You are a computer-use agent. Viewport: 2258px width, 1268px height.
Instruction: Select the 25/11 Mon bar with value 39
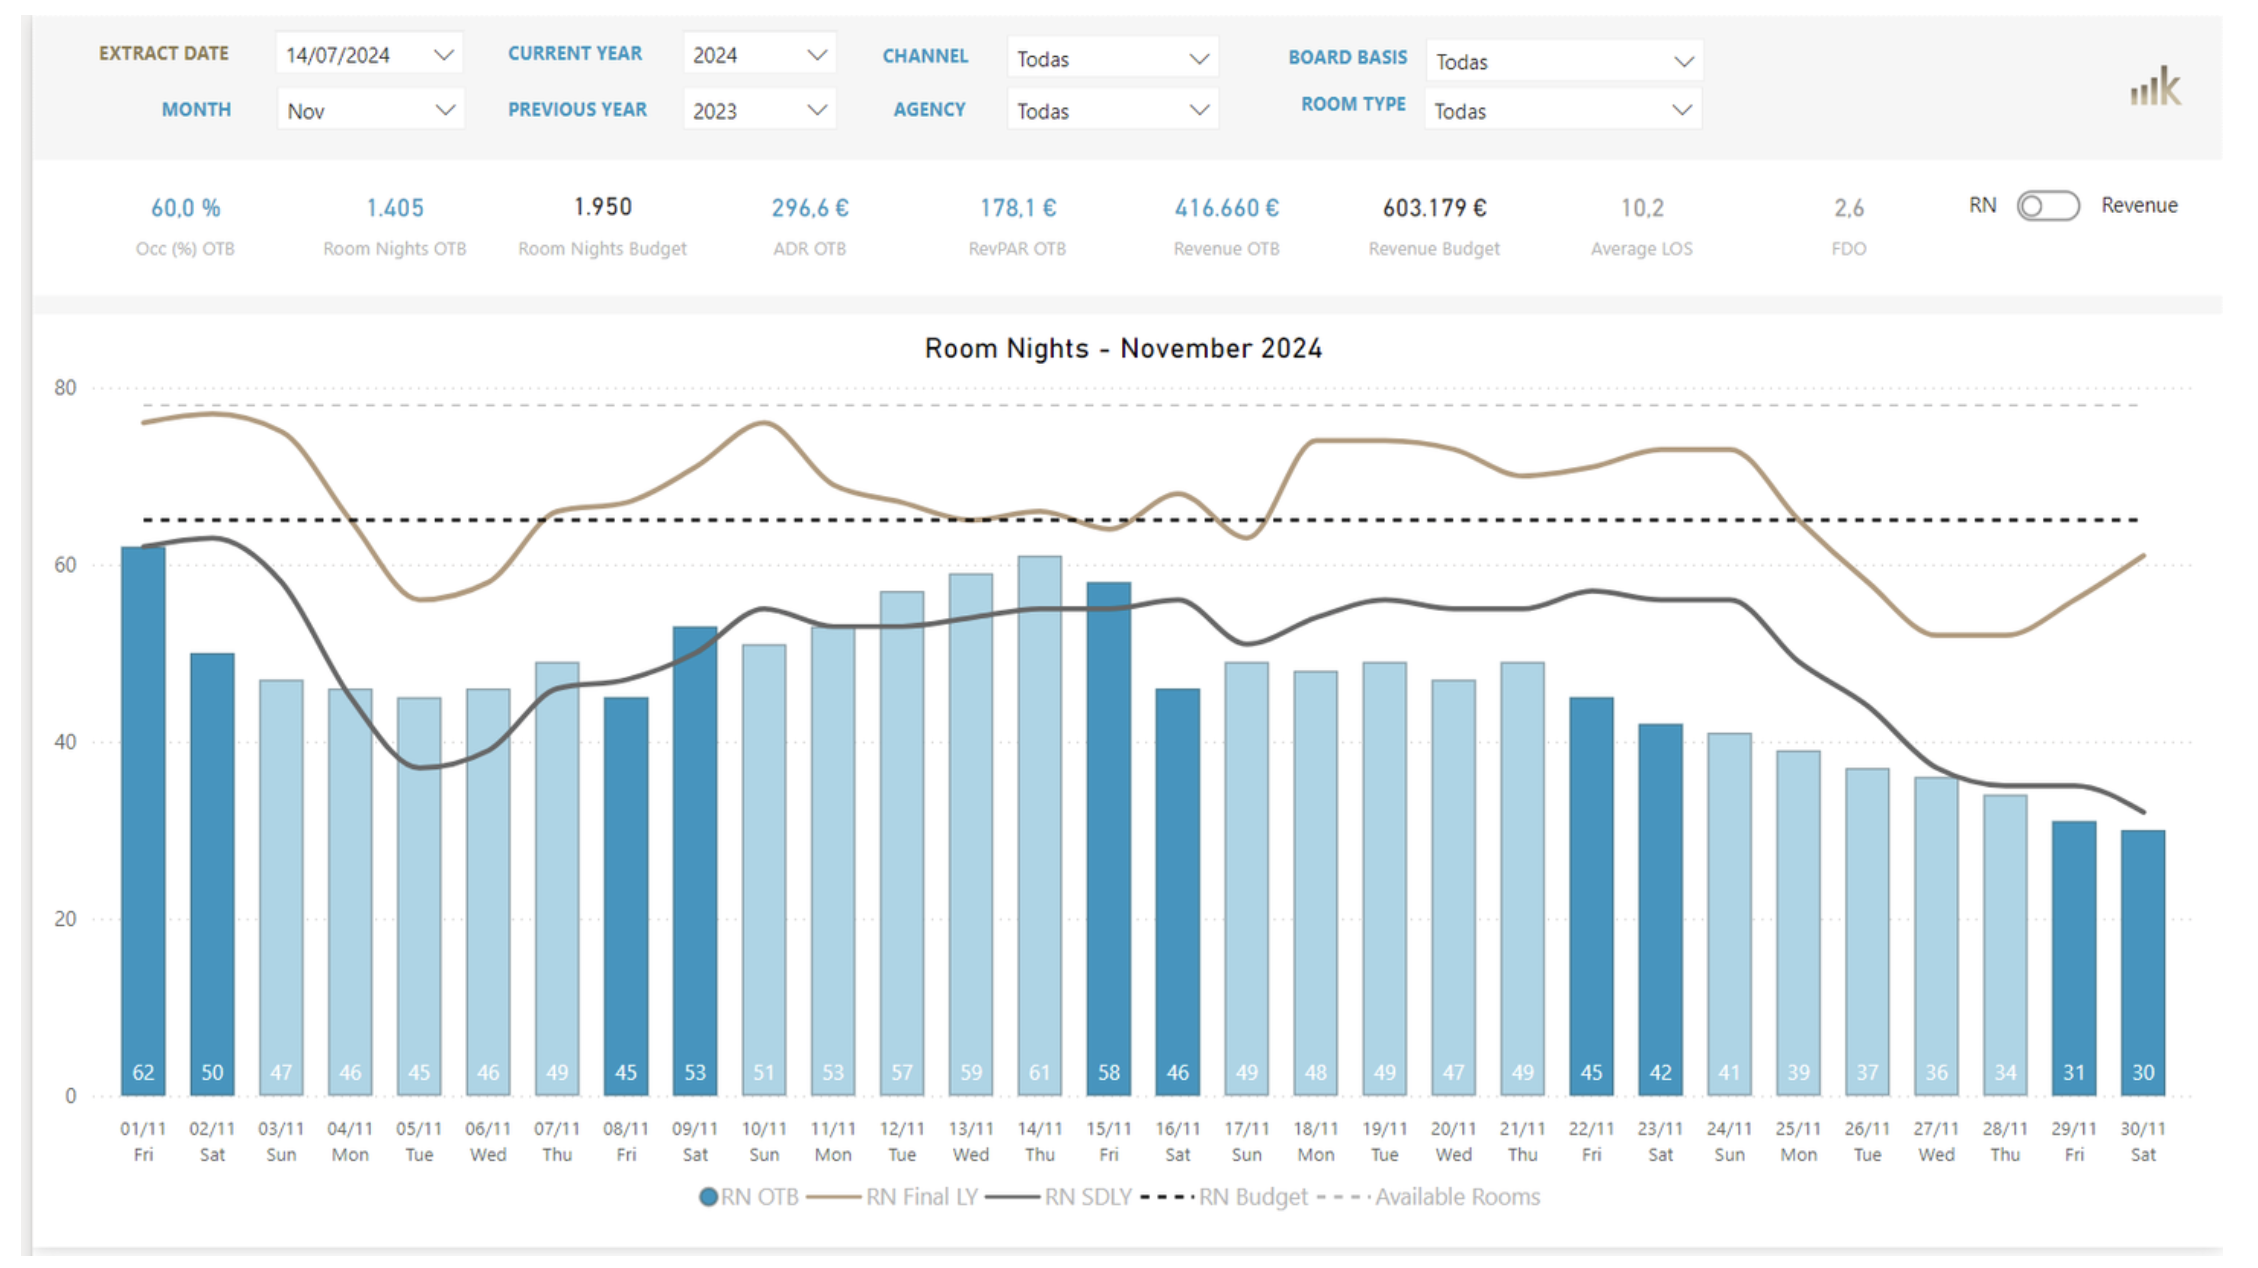pos(1798,923)
